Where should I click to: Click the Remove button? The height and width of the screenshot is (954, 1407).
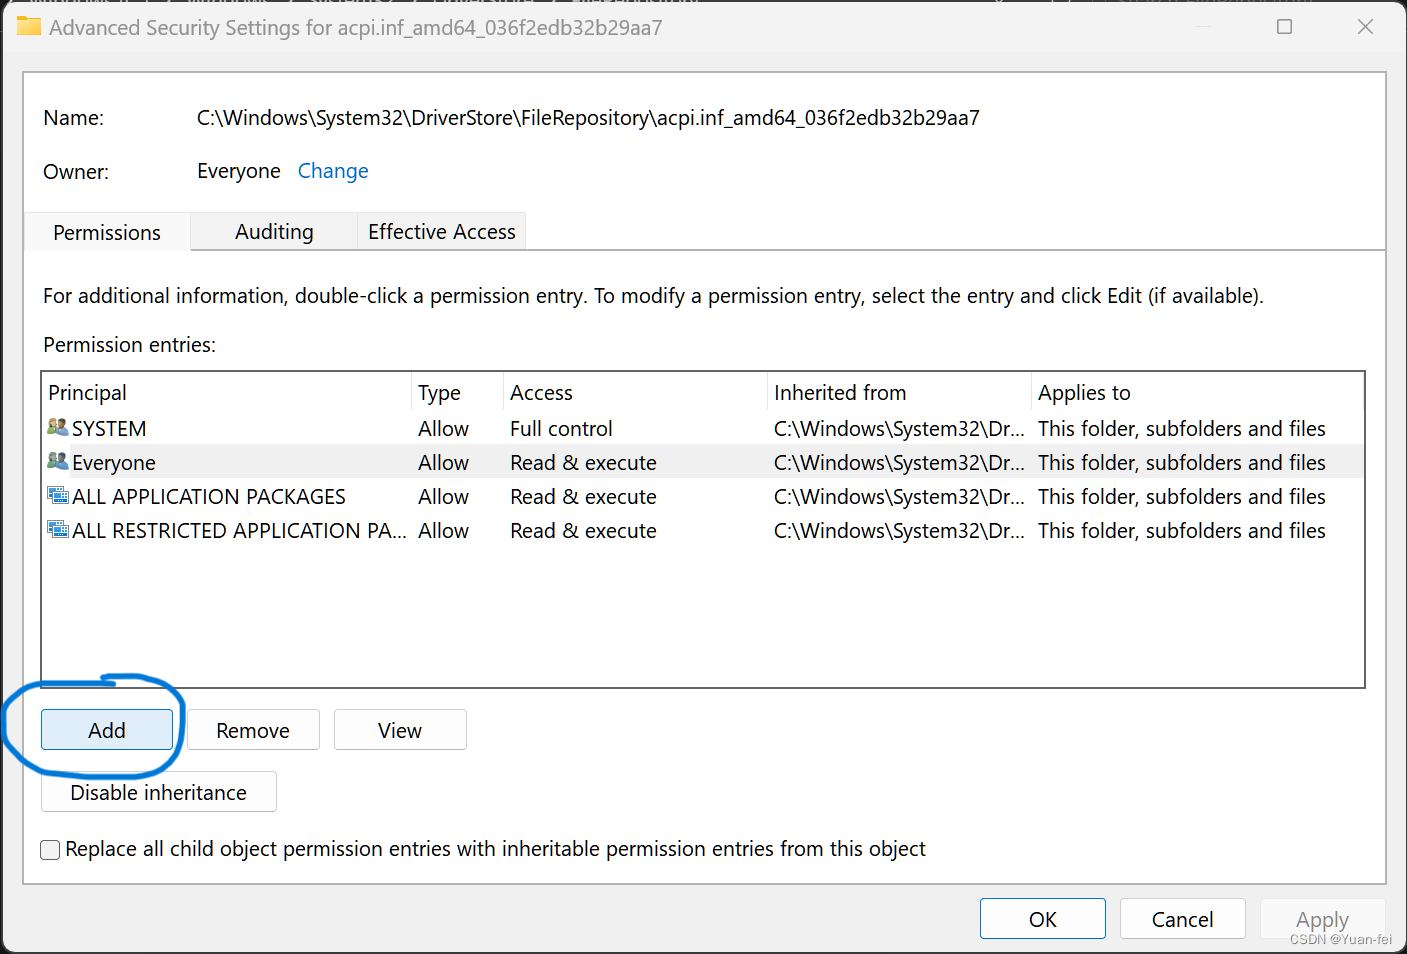[253, 729]
